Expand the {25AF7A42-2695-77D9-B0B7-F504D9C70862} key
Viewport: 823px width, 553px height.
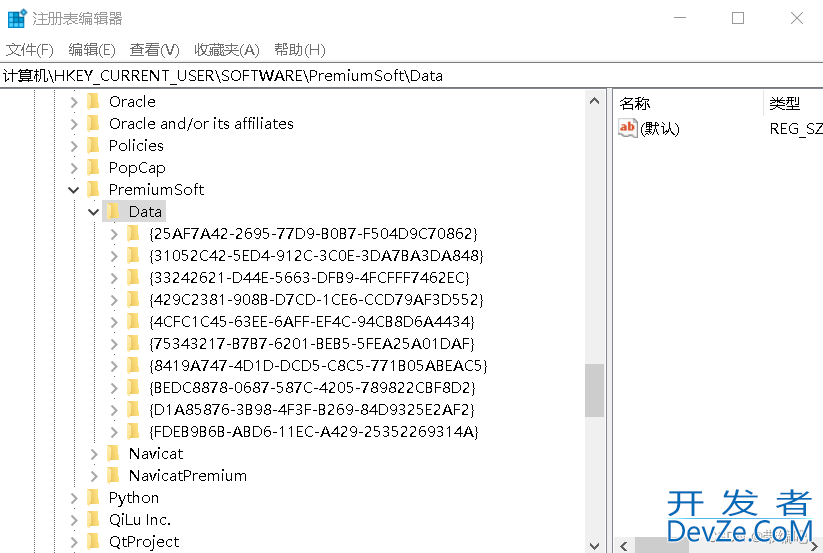[x=114, y=233]
